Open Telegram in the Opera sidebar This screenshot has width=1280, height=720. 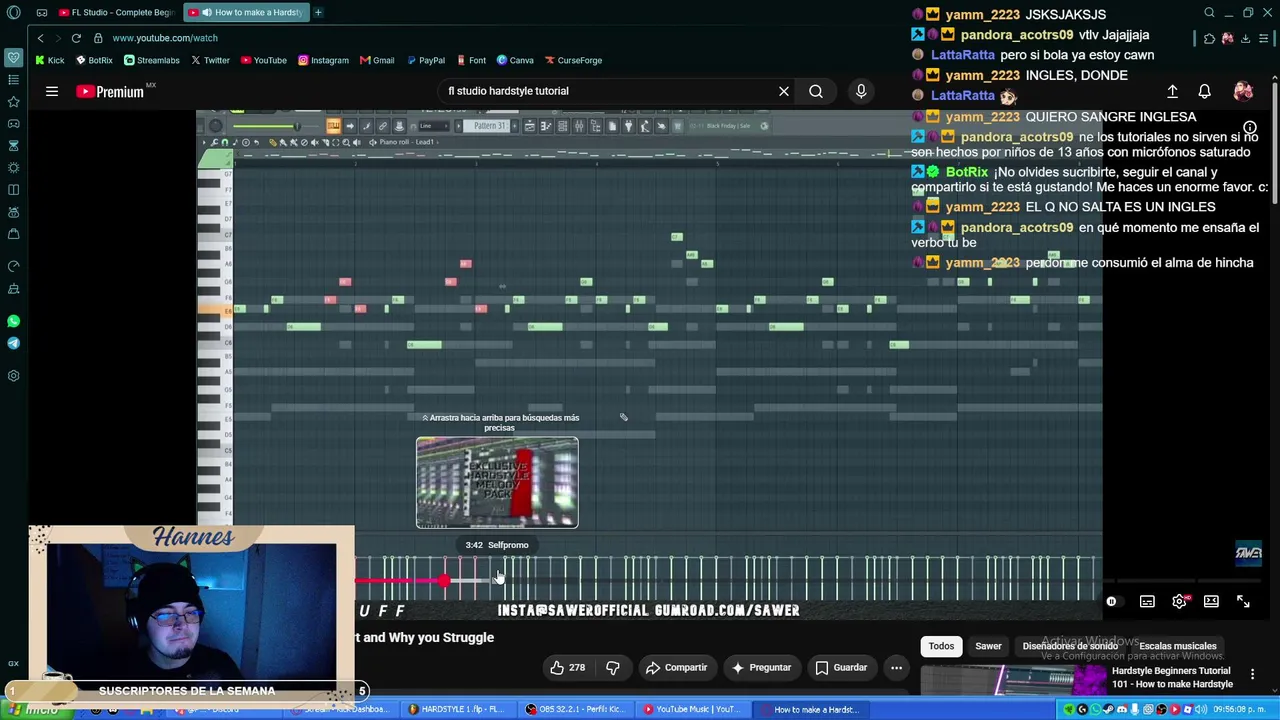click(x=13, y=344)
